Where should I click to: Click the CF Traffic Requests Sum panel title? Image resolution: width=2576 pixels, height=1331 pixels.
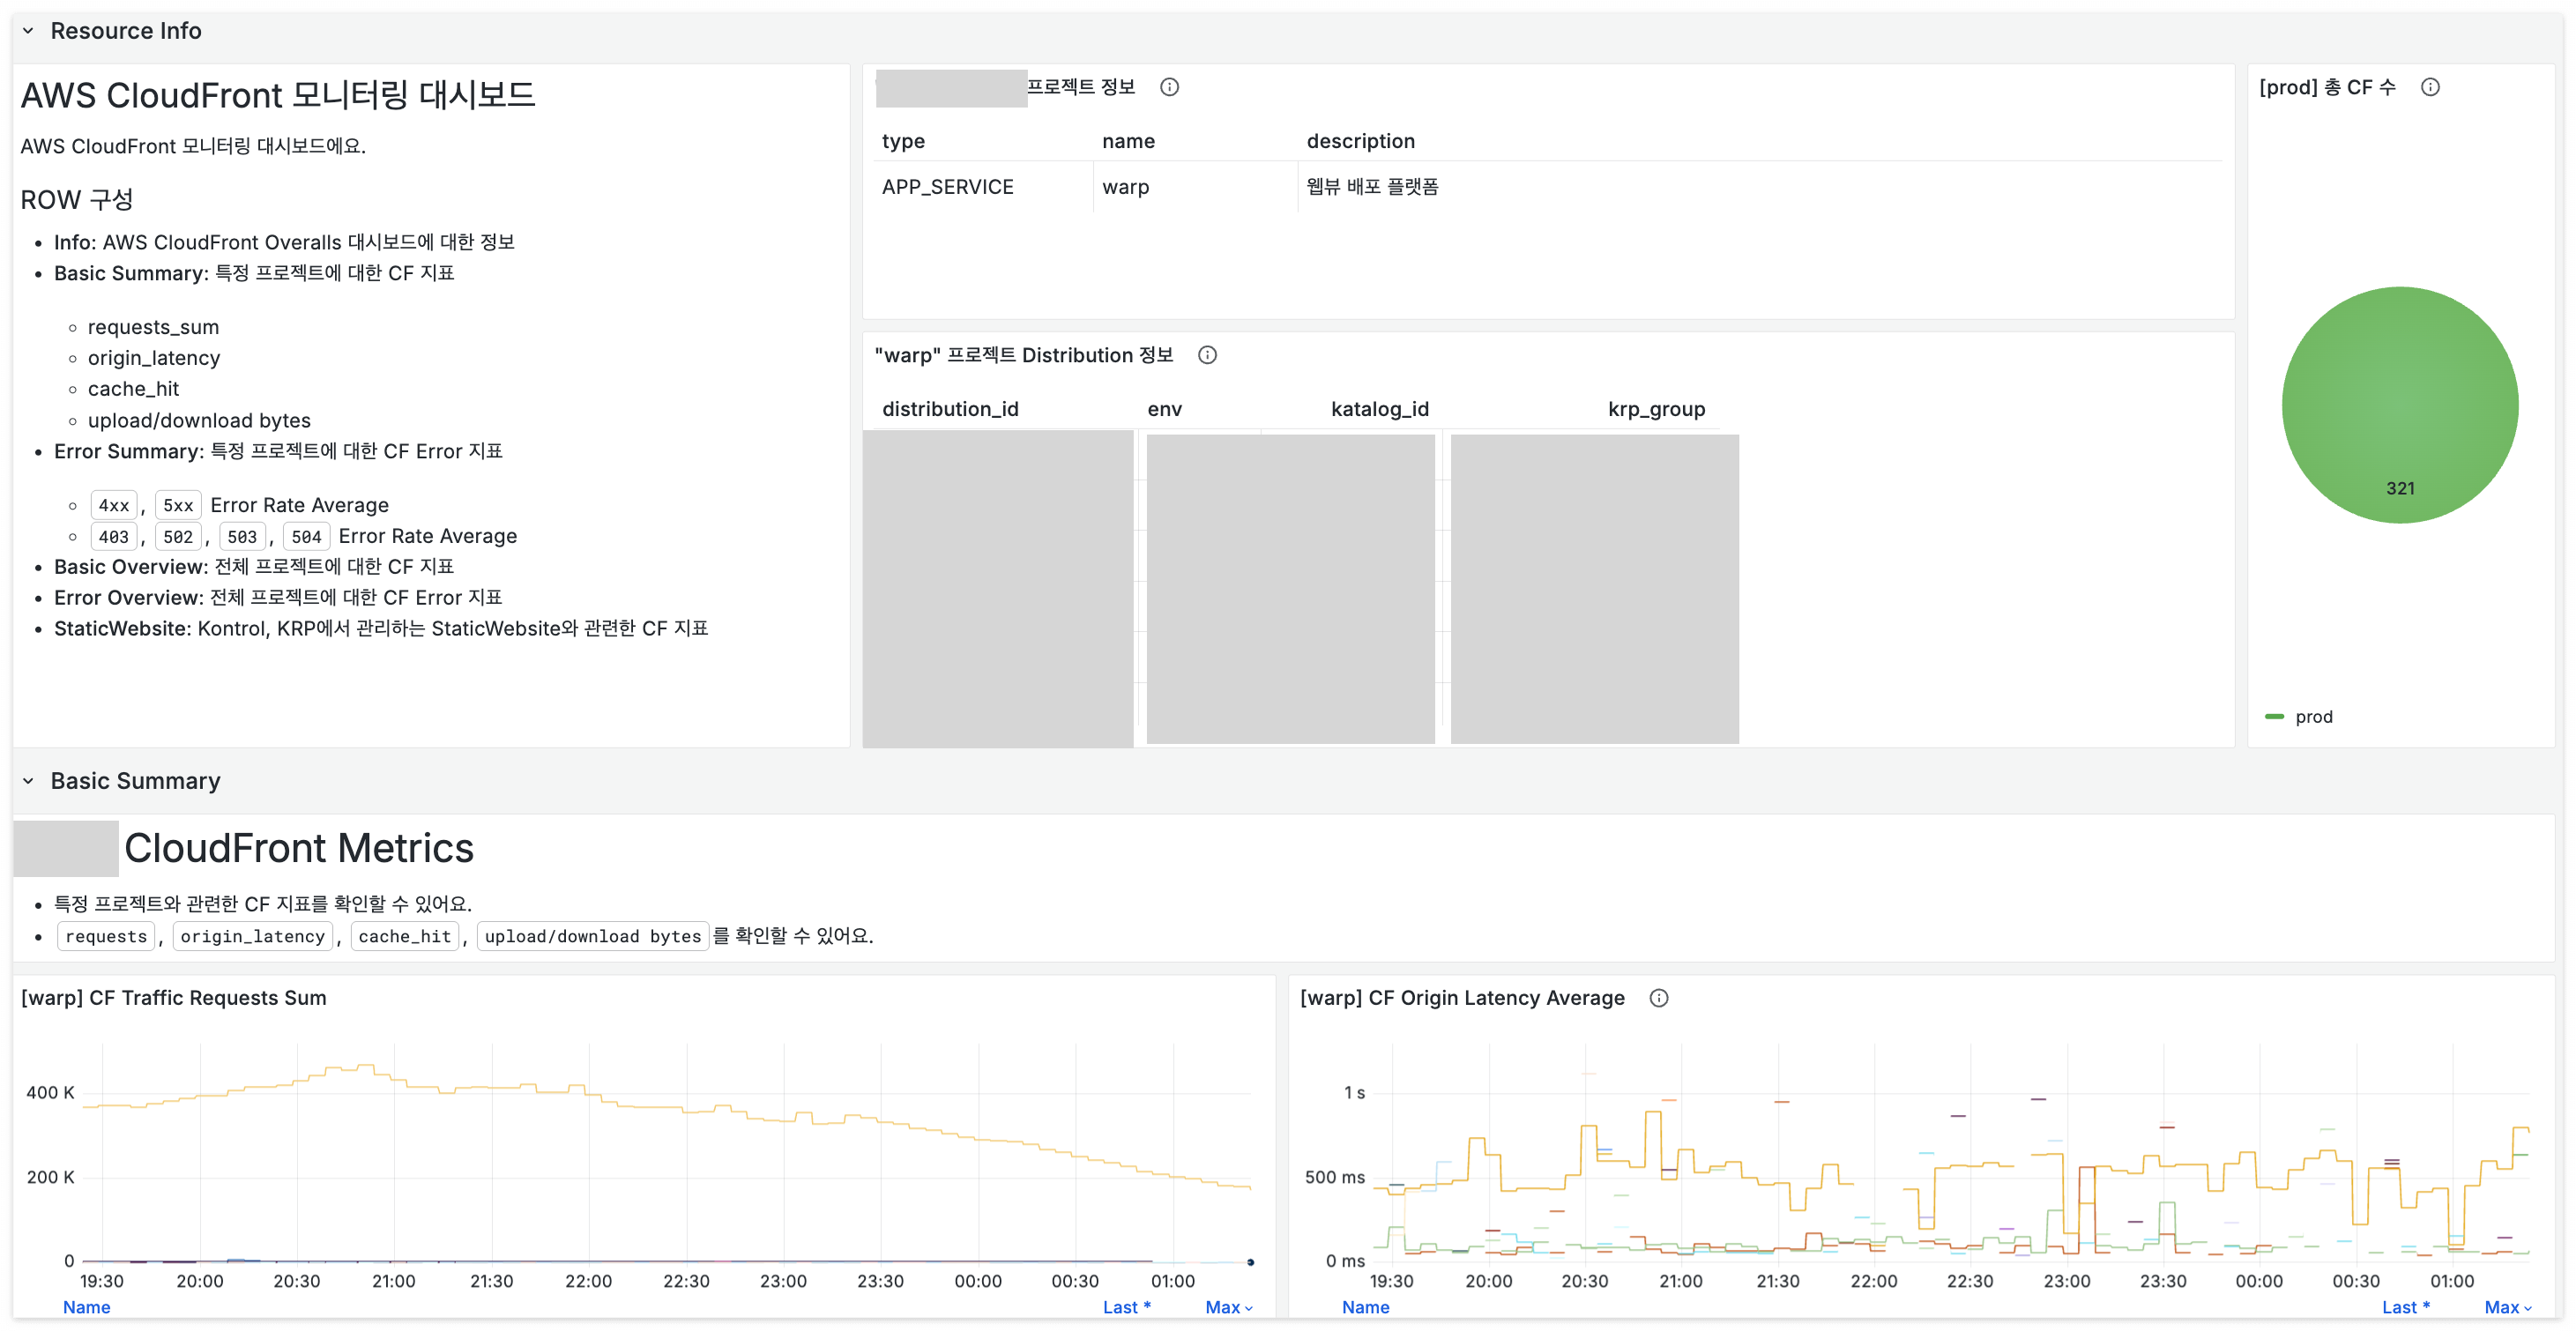coord(174,998)
